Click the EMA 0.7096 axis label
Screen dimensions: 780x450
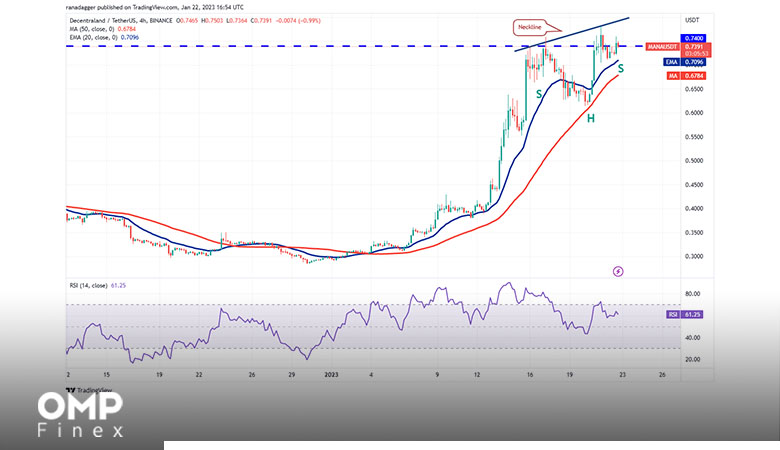tap(685, 62)
